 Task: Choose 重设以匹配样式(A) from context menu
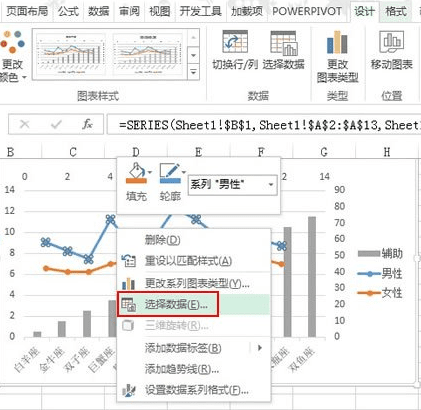(x=194, y=261)
